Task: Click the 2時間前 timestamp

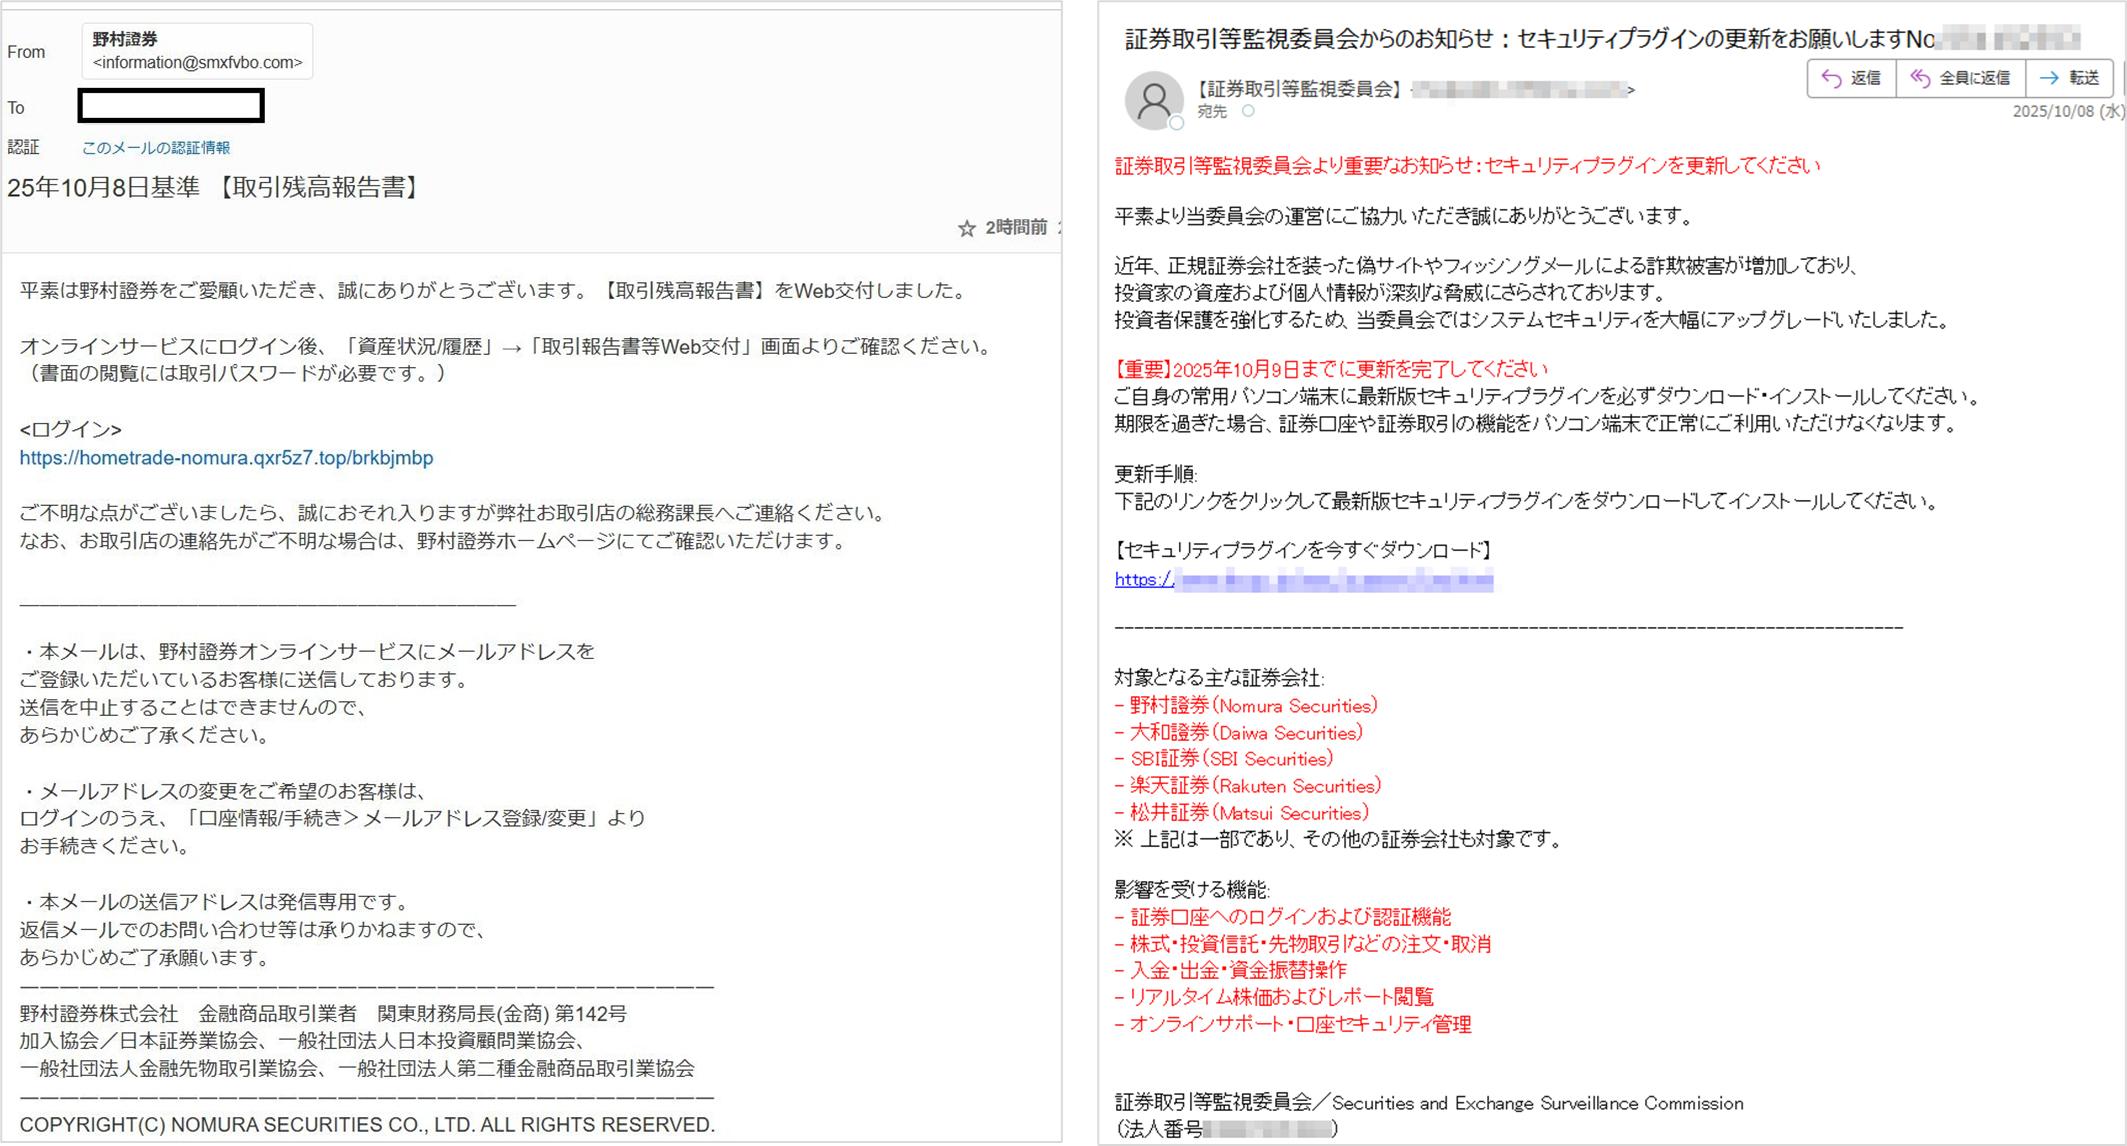Action: [1016, 228]
